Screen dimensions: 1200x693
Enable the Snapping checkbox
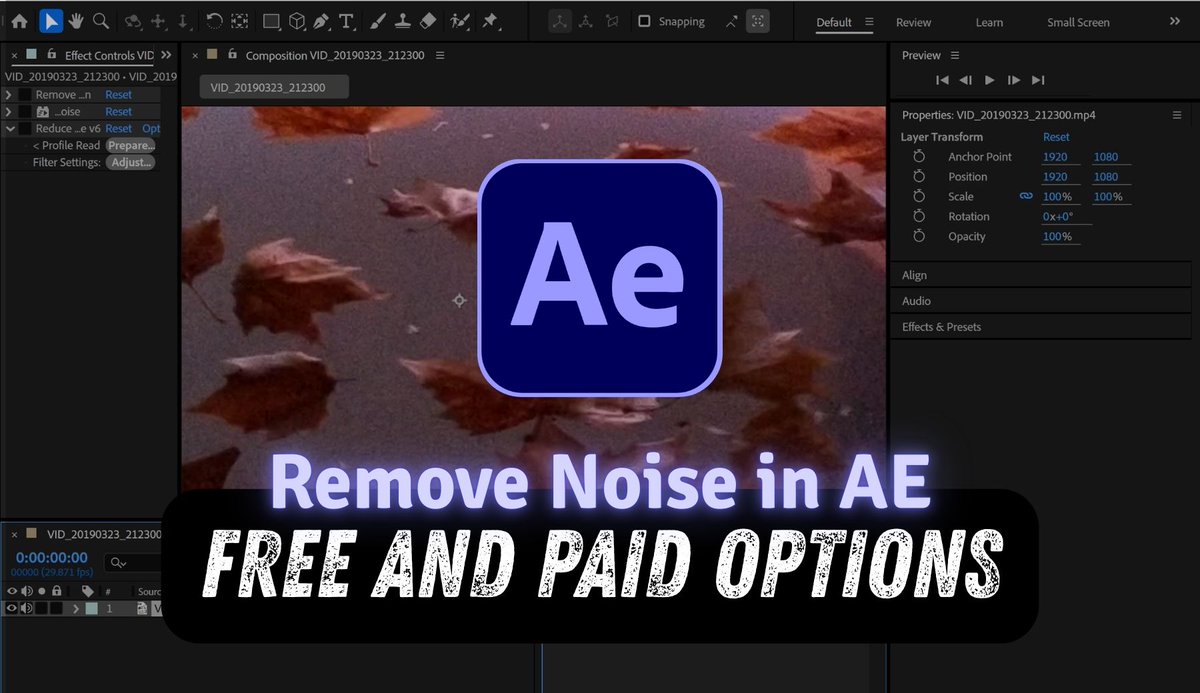[644, 21]
